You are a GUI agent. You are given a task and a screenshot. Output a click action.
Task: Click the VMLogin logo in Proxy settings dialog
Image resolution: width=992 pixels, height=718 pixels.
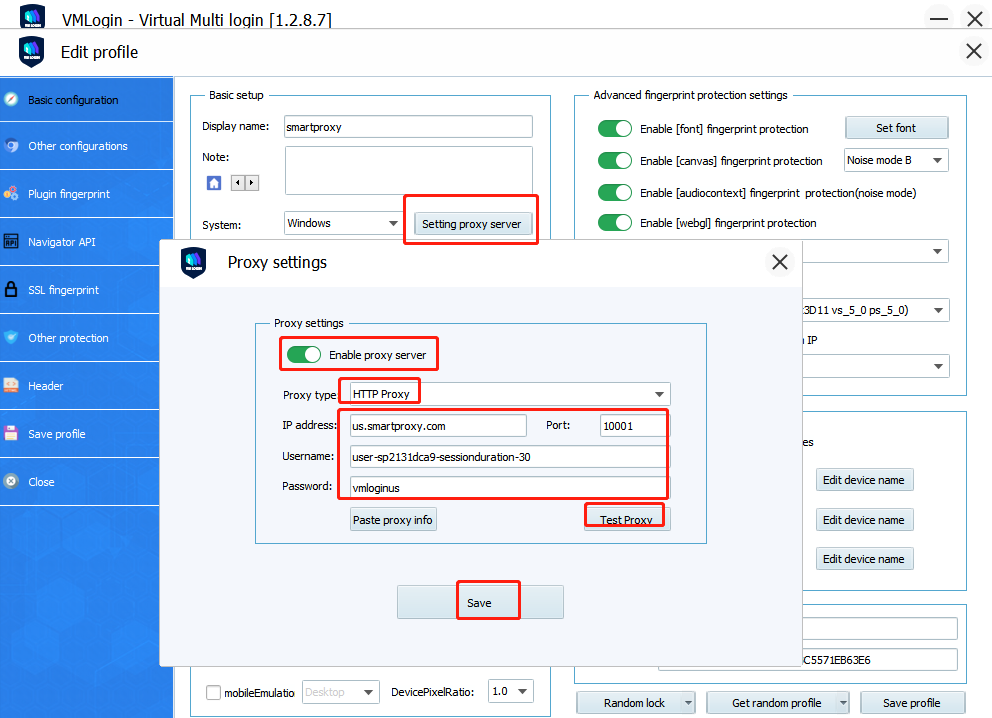(x=194, y=263)
